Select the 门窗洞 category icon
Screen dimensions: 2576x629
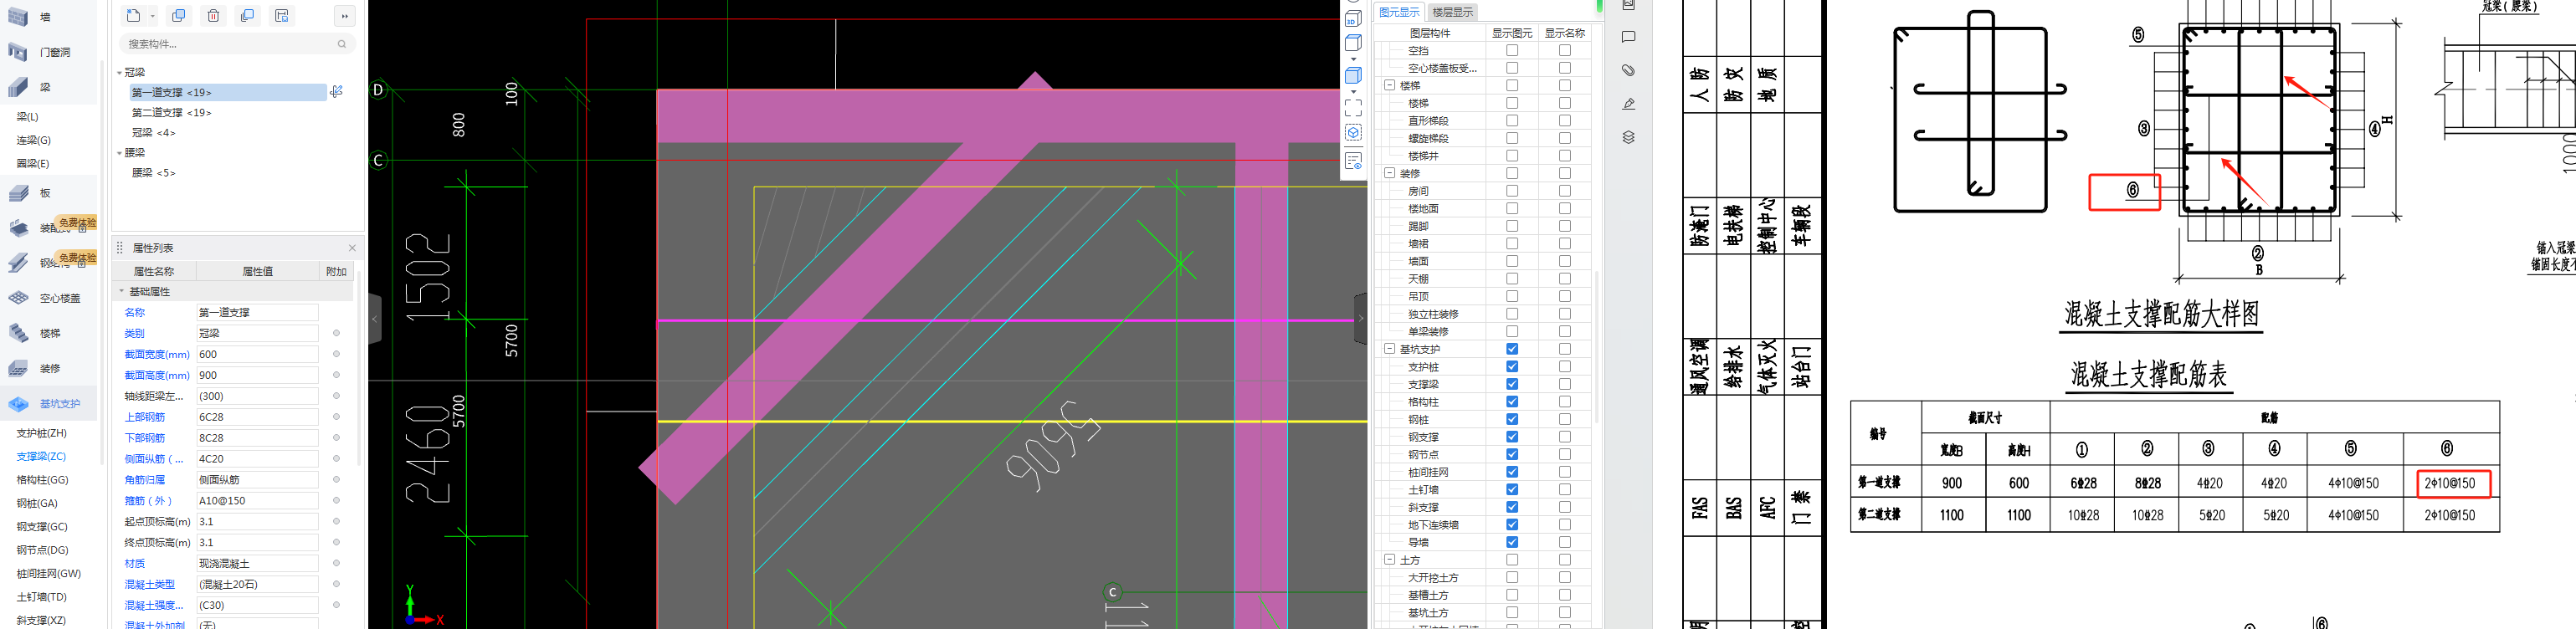[18, 52]
